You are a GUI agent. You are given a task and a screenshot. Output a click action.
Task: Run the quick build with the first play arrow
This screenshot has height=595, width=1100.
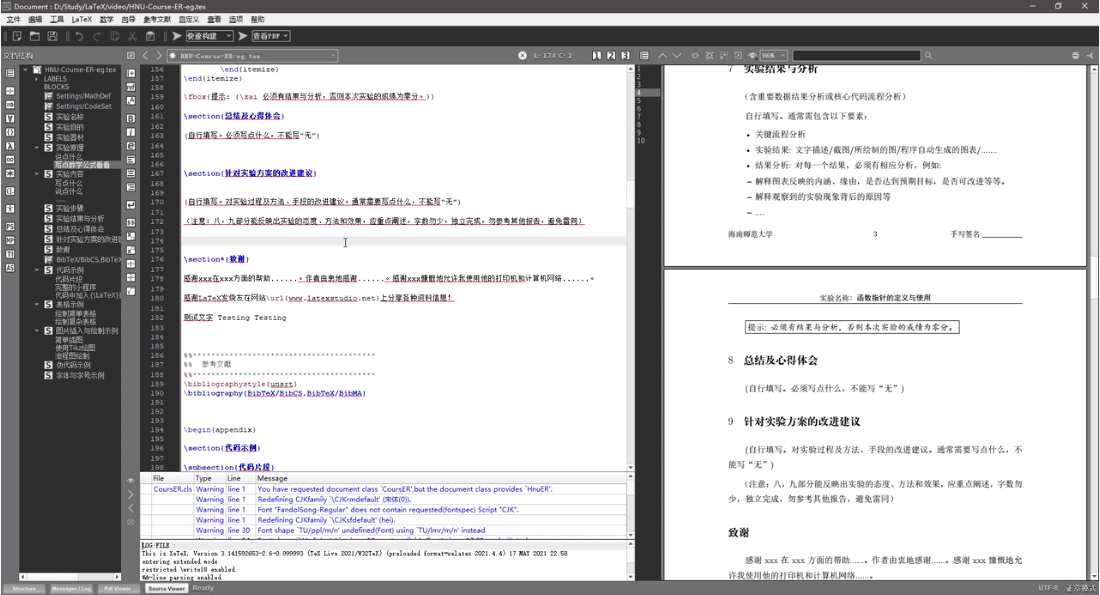(x=177, y=36)
